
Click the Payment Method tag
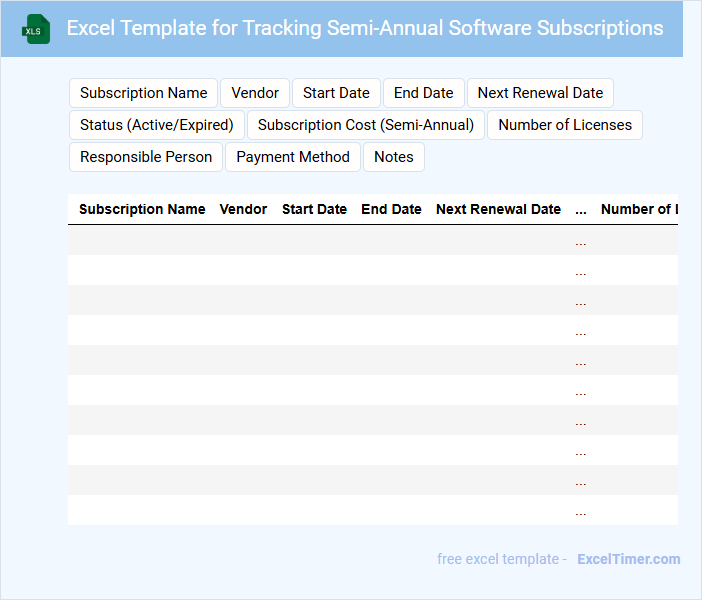click(x=293, y=157)
